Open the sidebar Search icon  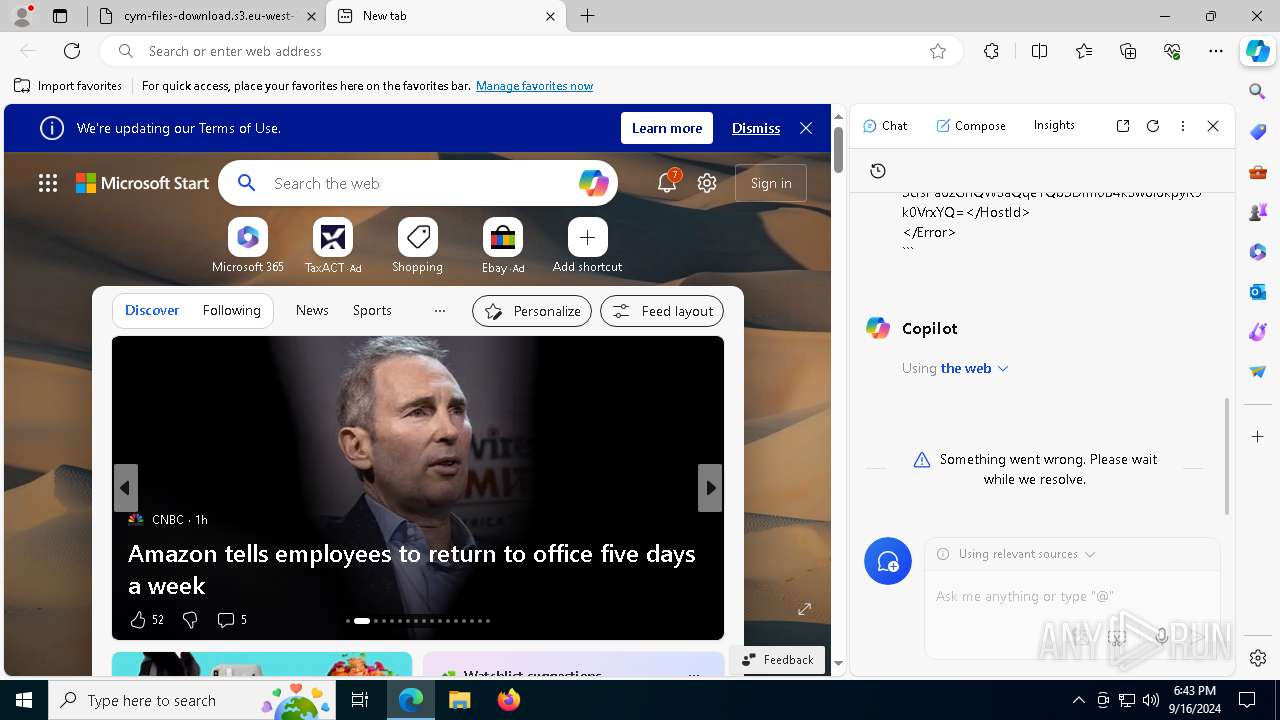[1258, 92]
